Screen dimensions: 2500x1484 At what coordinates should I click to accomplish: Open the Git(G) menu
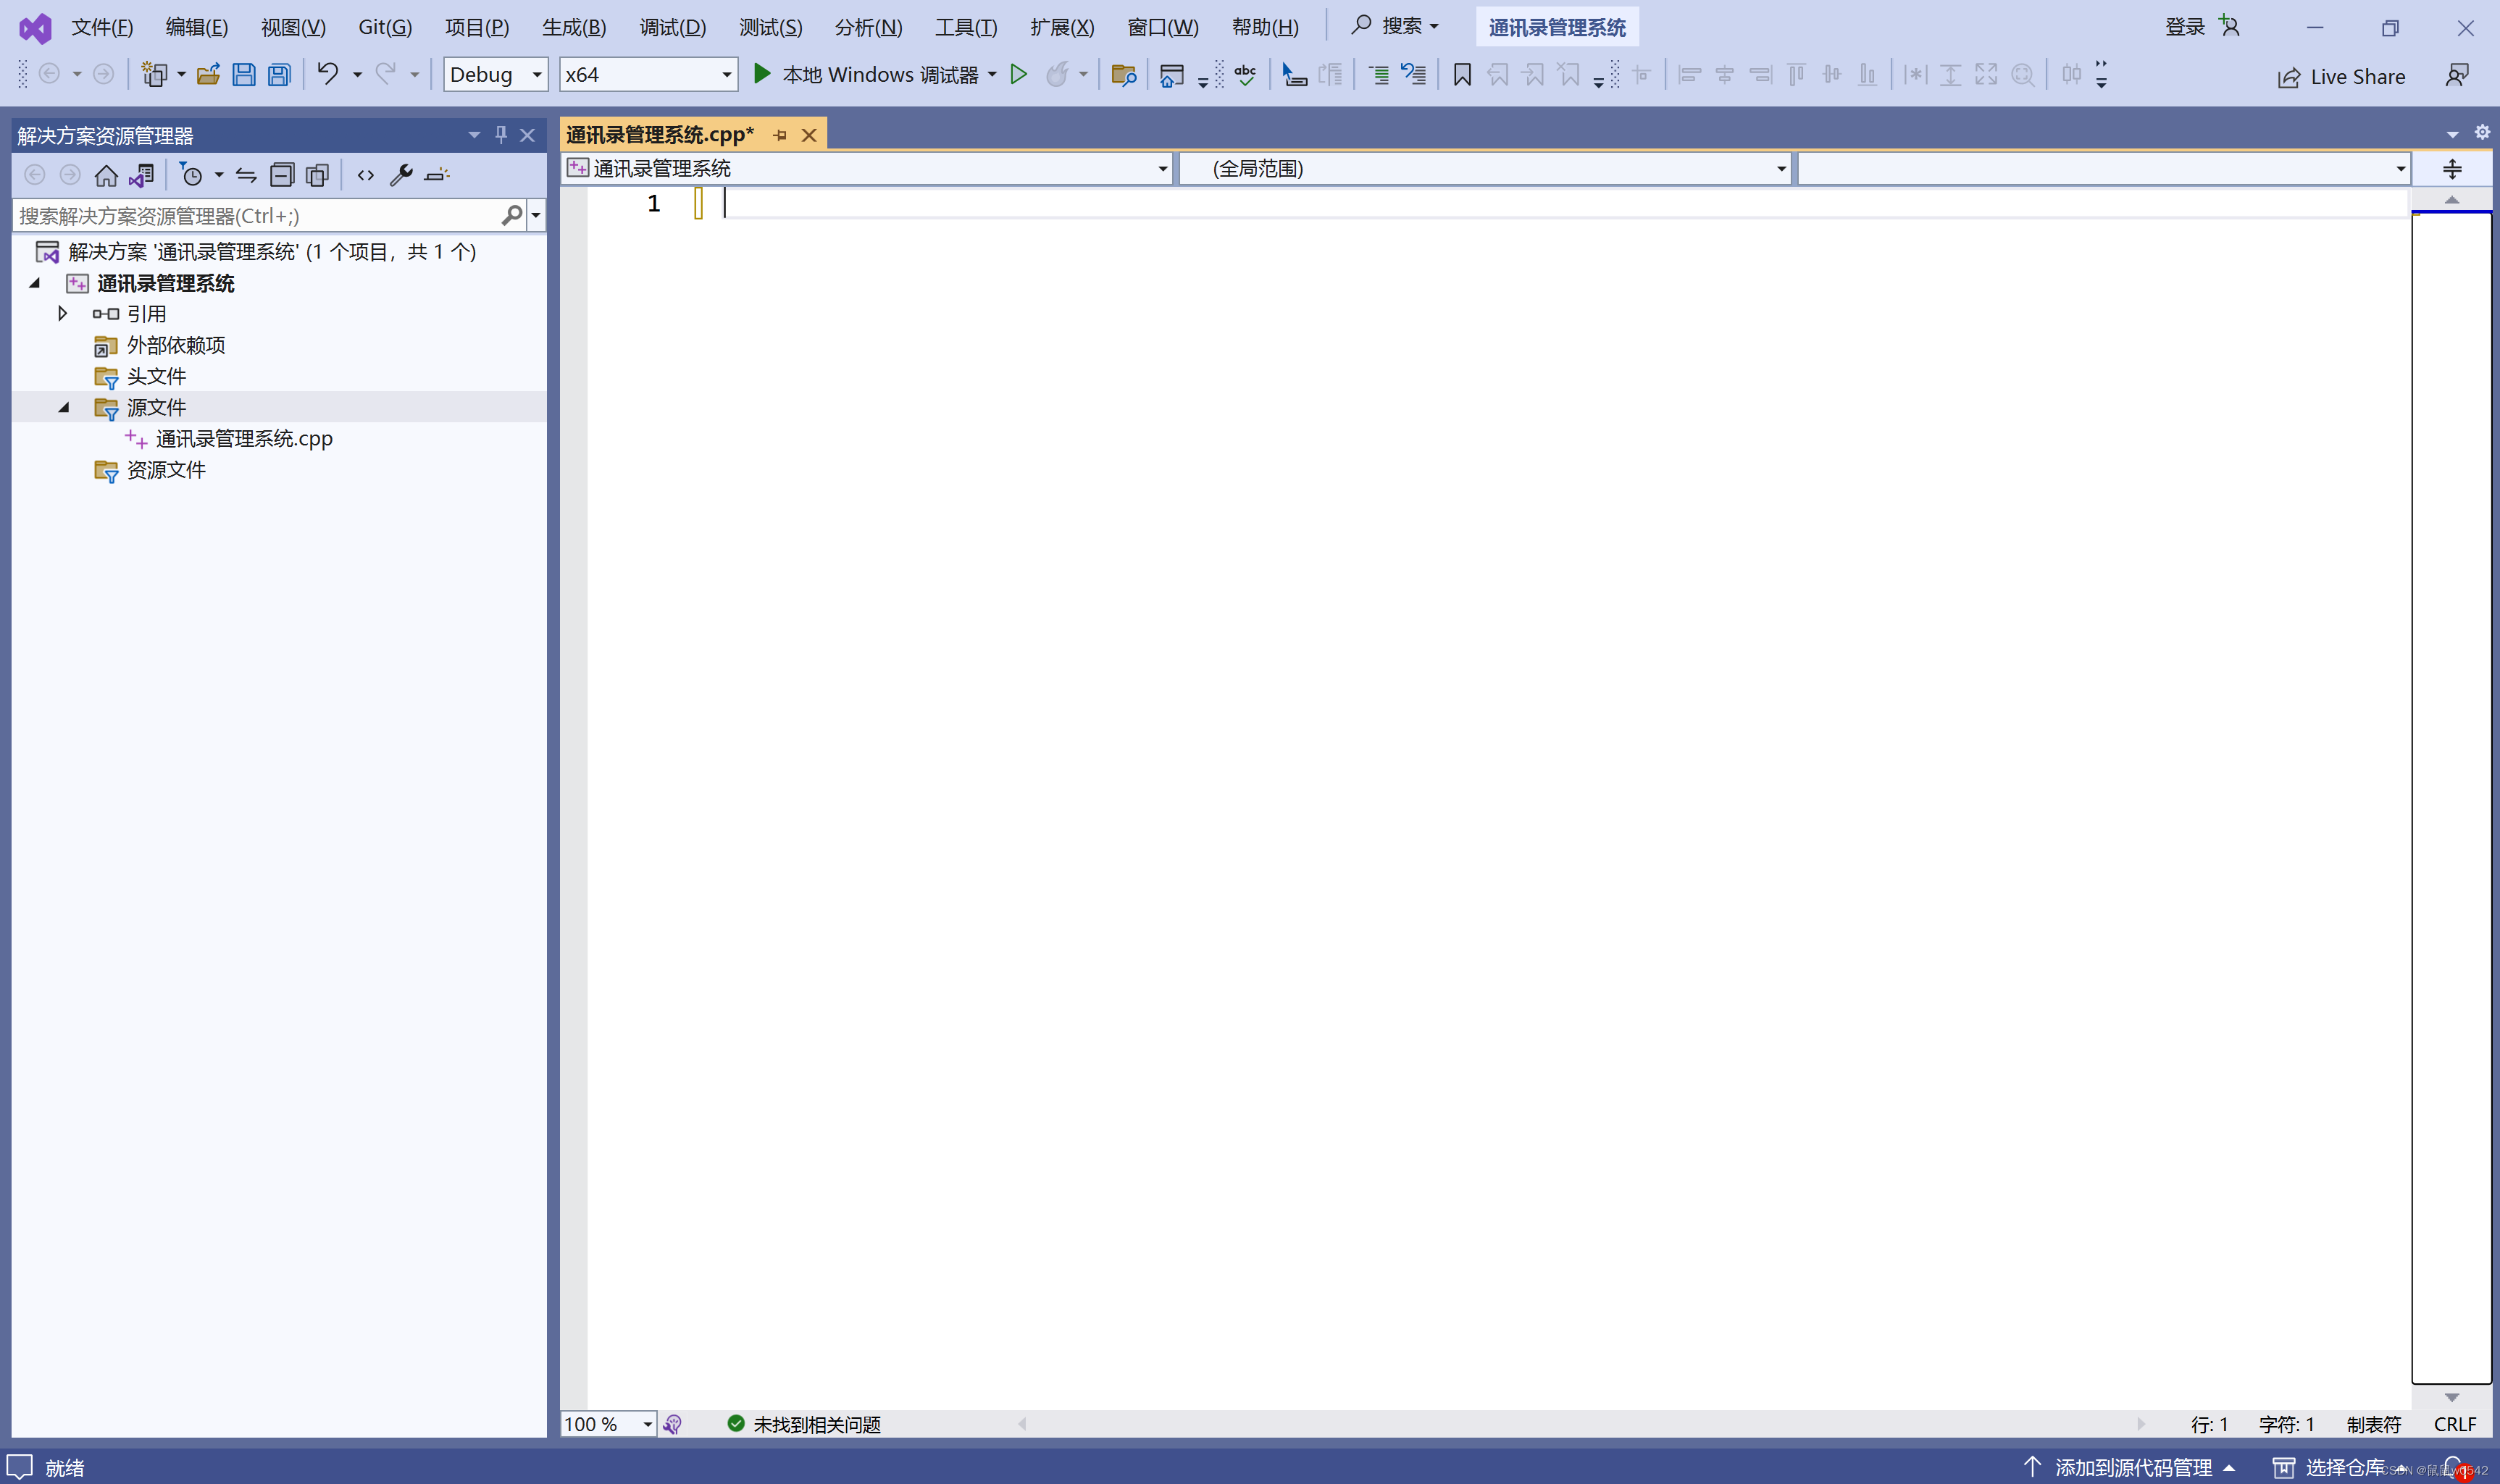tap(385, 27)
